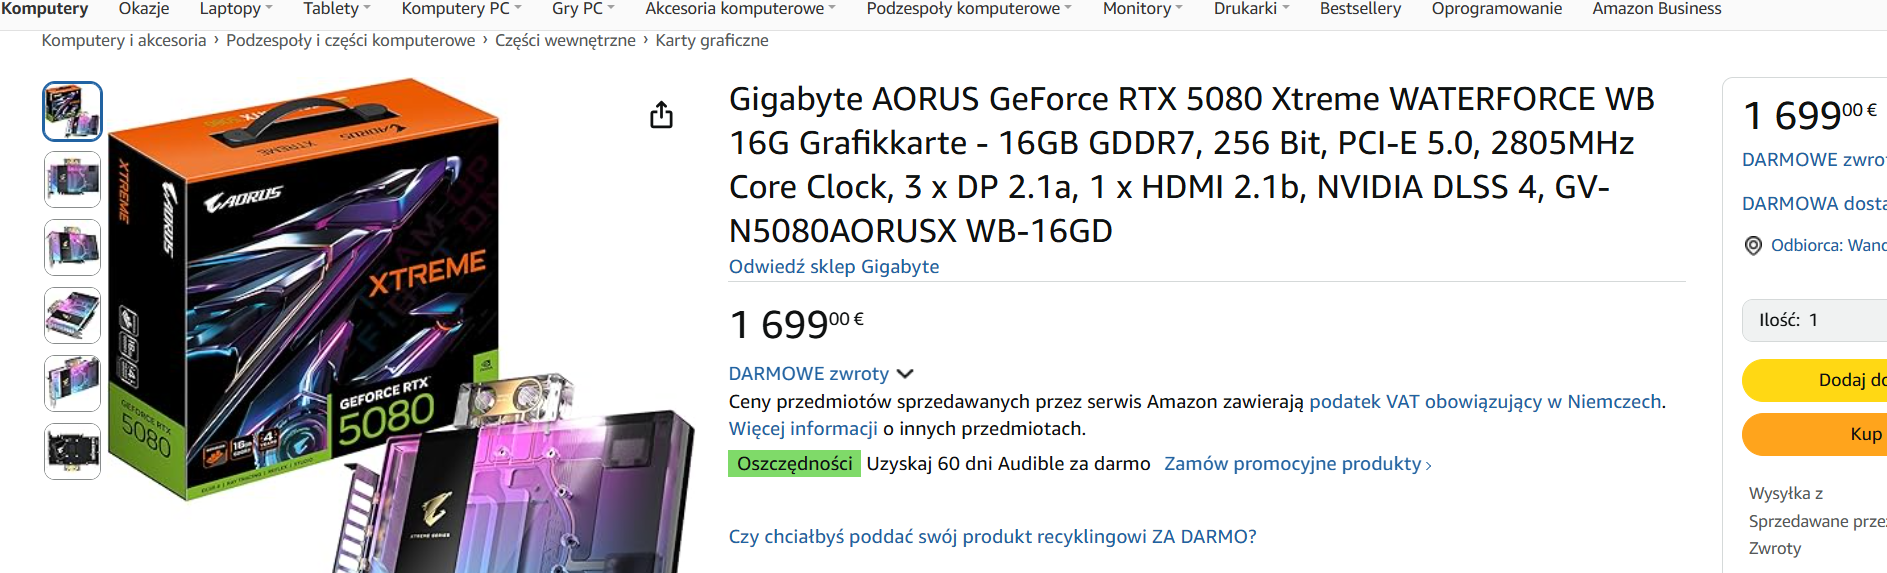Go to the Bestsellery tab
Viewport: 1887px width, 573px height.
point(1360,9)
